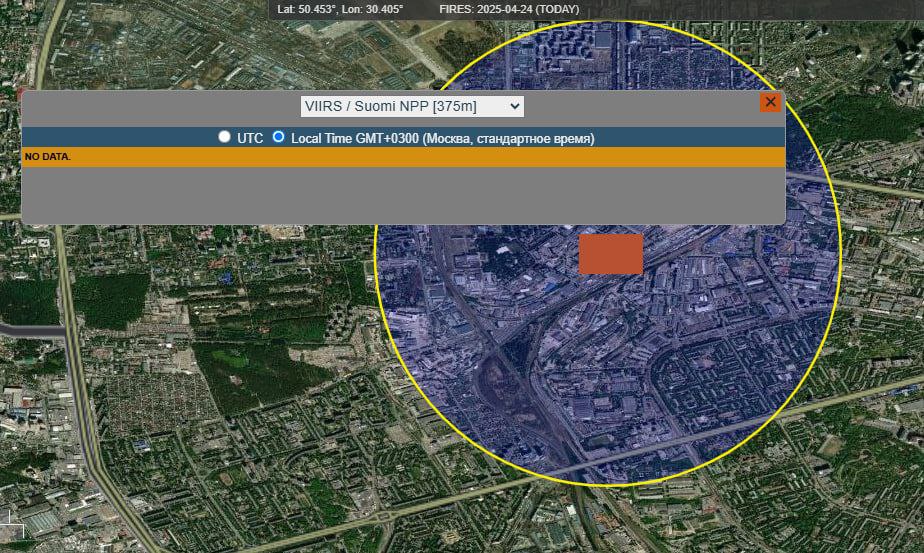The height and width of the screenshot is (553, 924).
Task: Click the dark top status bar between coordinates and date
Action: (x=421, y=9)
